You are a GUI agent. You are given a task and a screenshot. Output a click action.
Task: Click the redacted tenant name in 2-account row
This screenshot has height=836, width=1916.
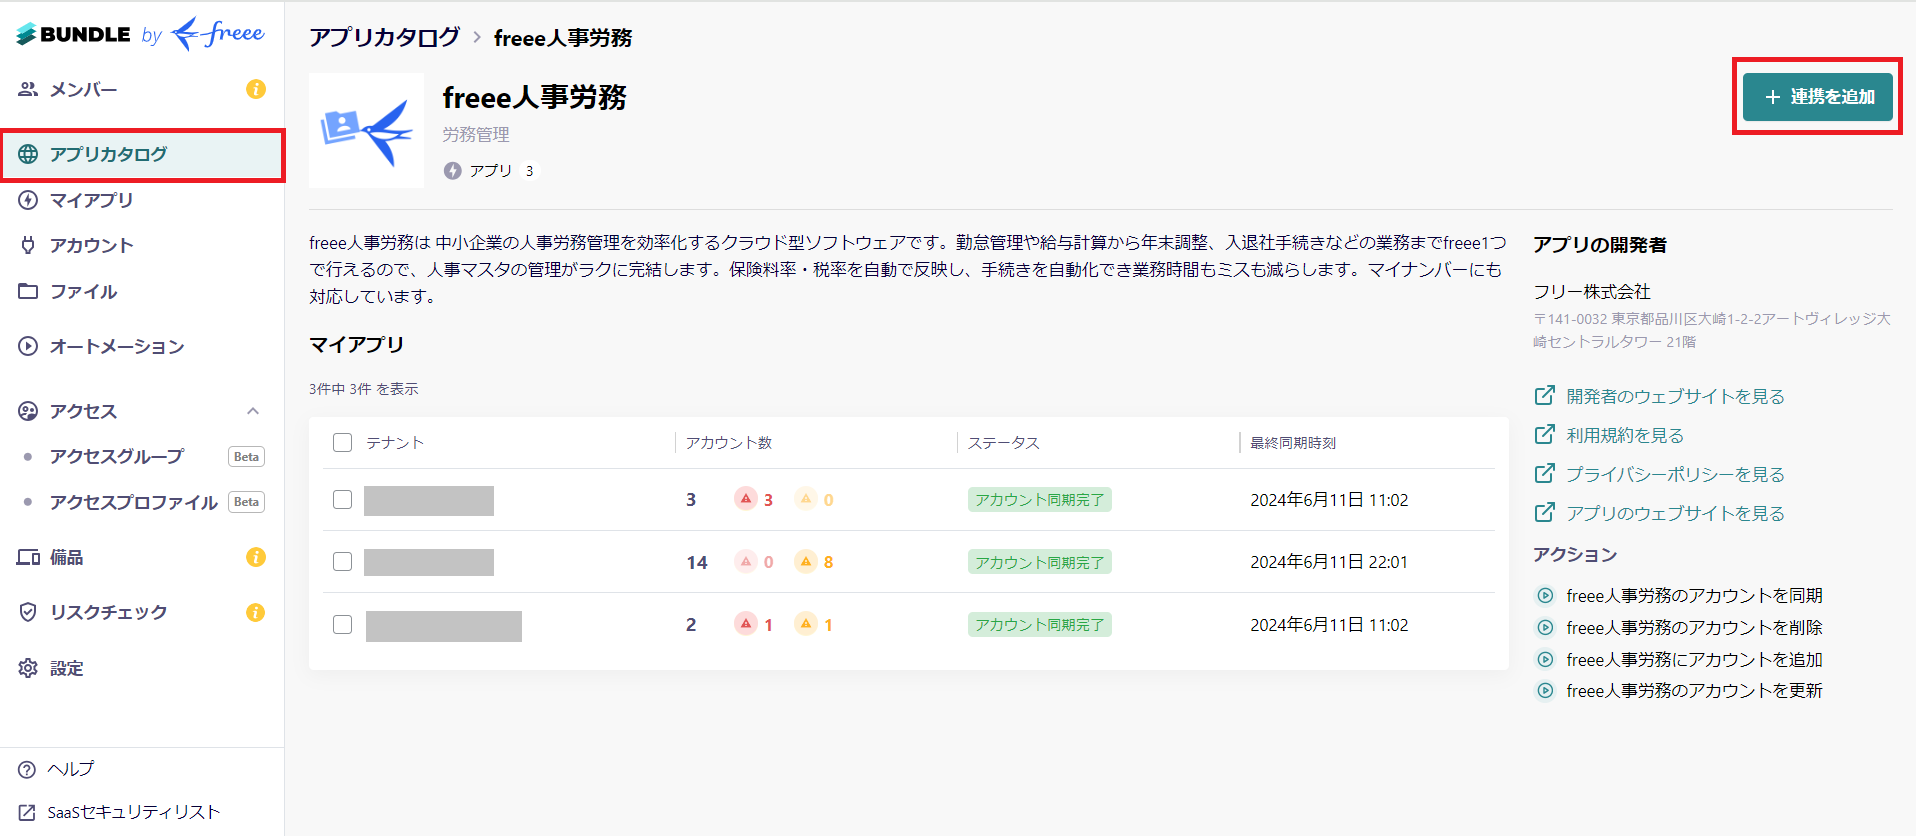point(444,626)
